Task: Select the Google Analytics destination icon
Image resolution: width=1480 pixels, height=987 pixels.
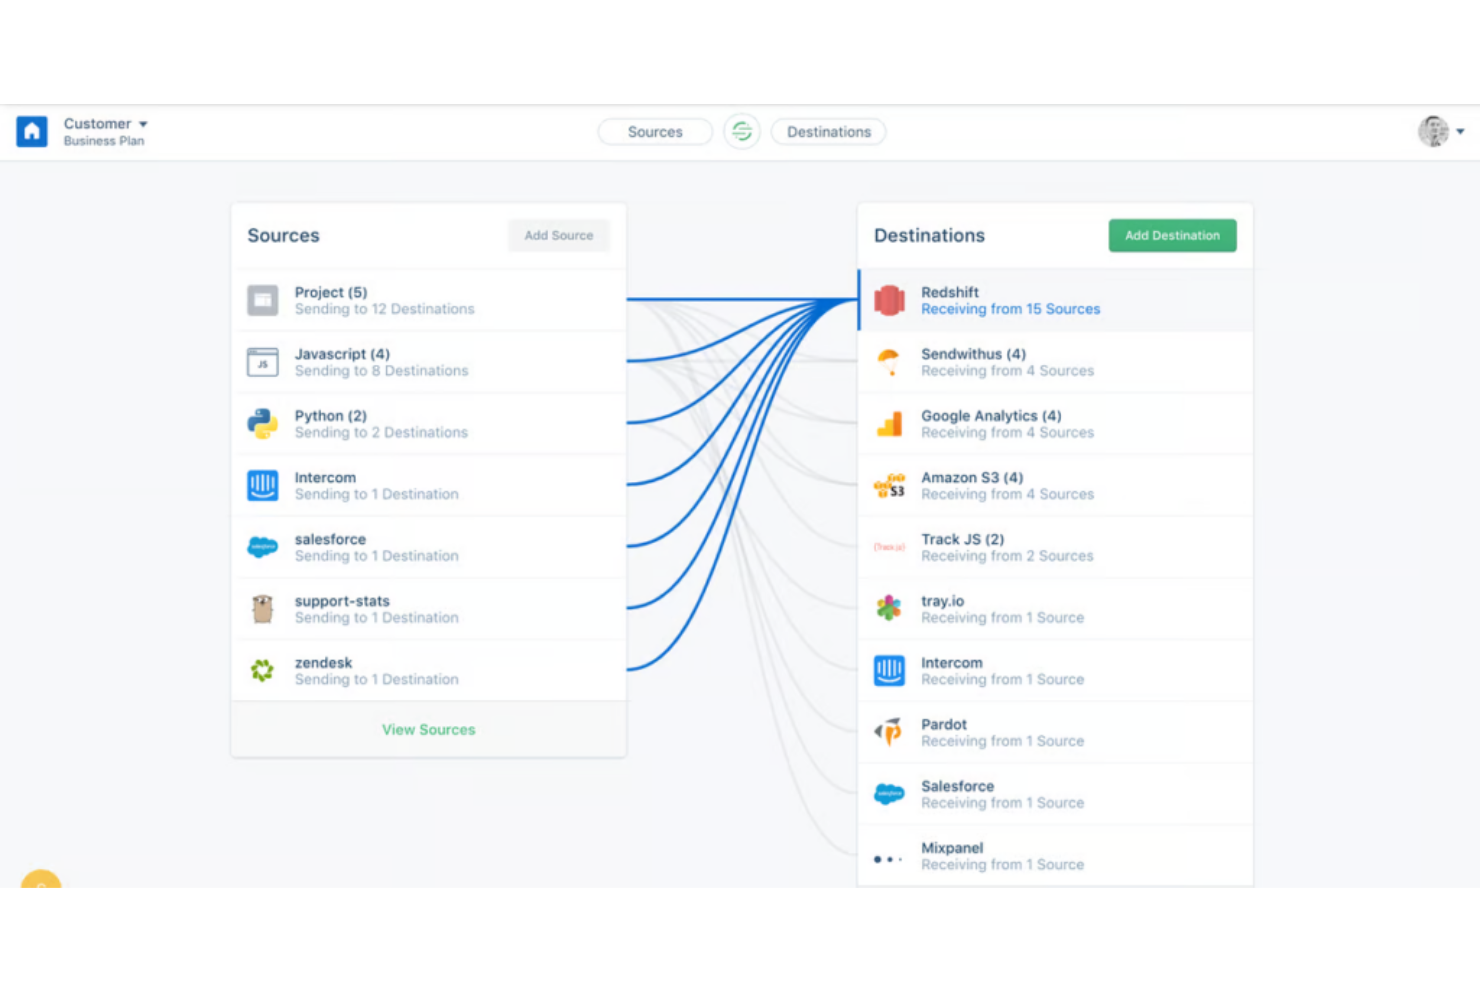Action: (x=889, y=423)
